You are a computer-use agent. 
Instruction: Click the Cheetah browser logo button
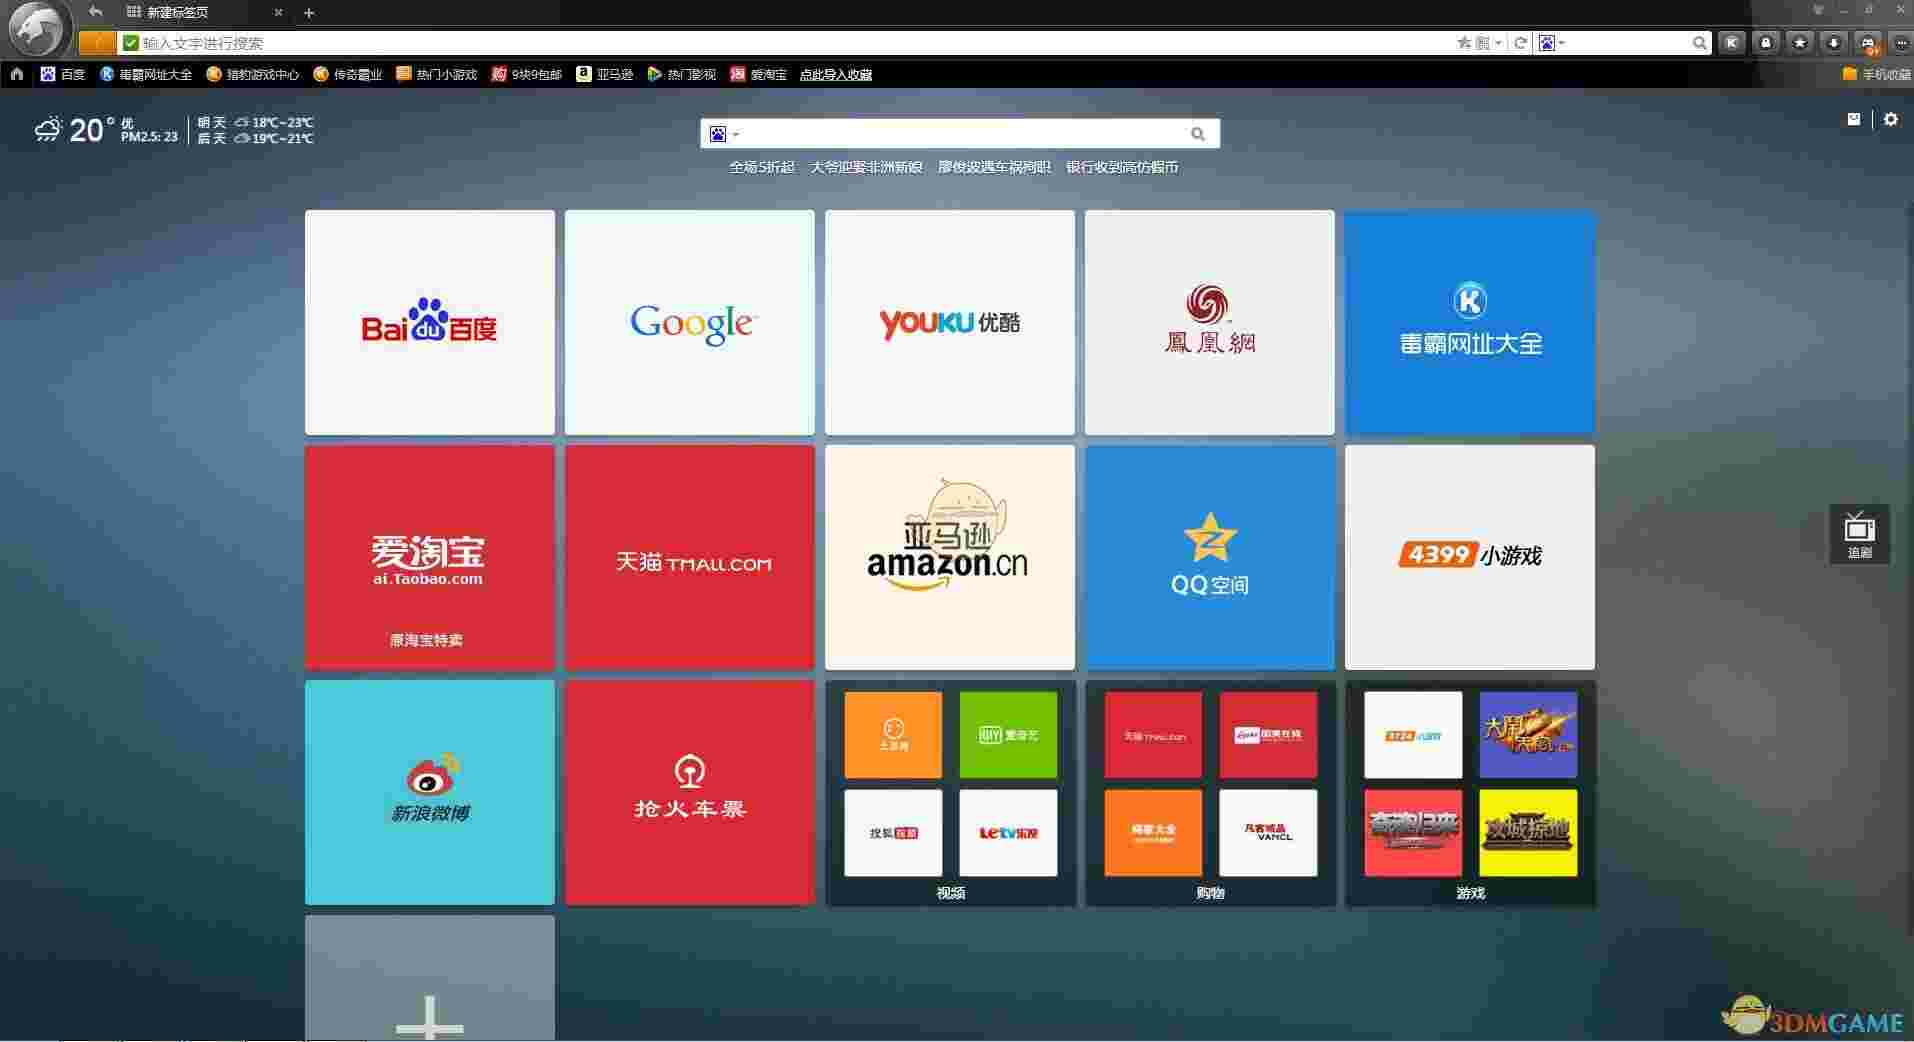[x=38, y=30]
